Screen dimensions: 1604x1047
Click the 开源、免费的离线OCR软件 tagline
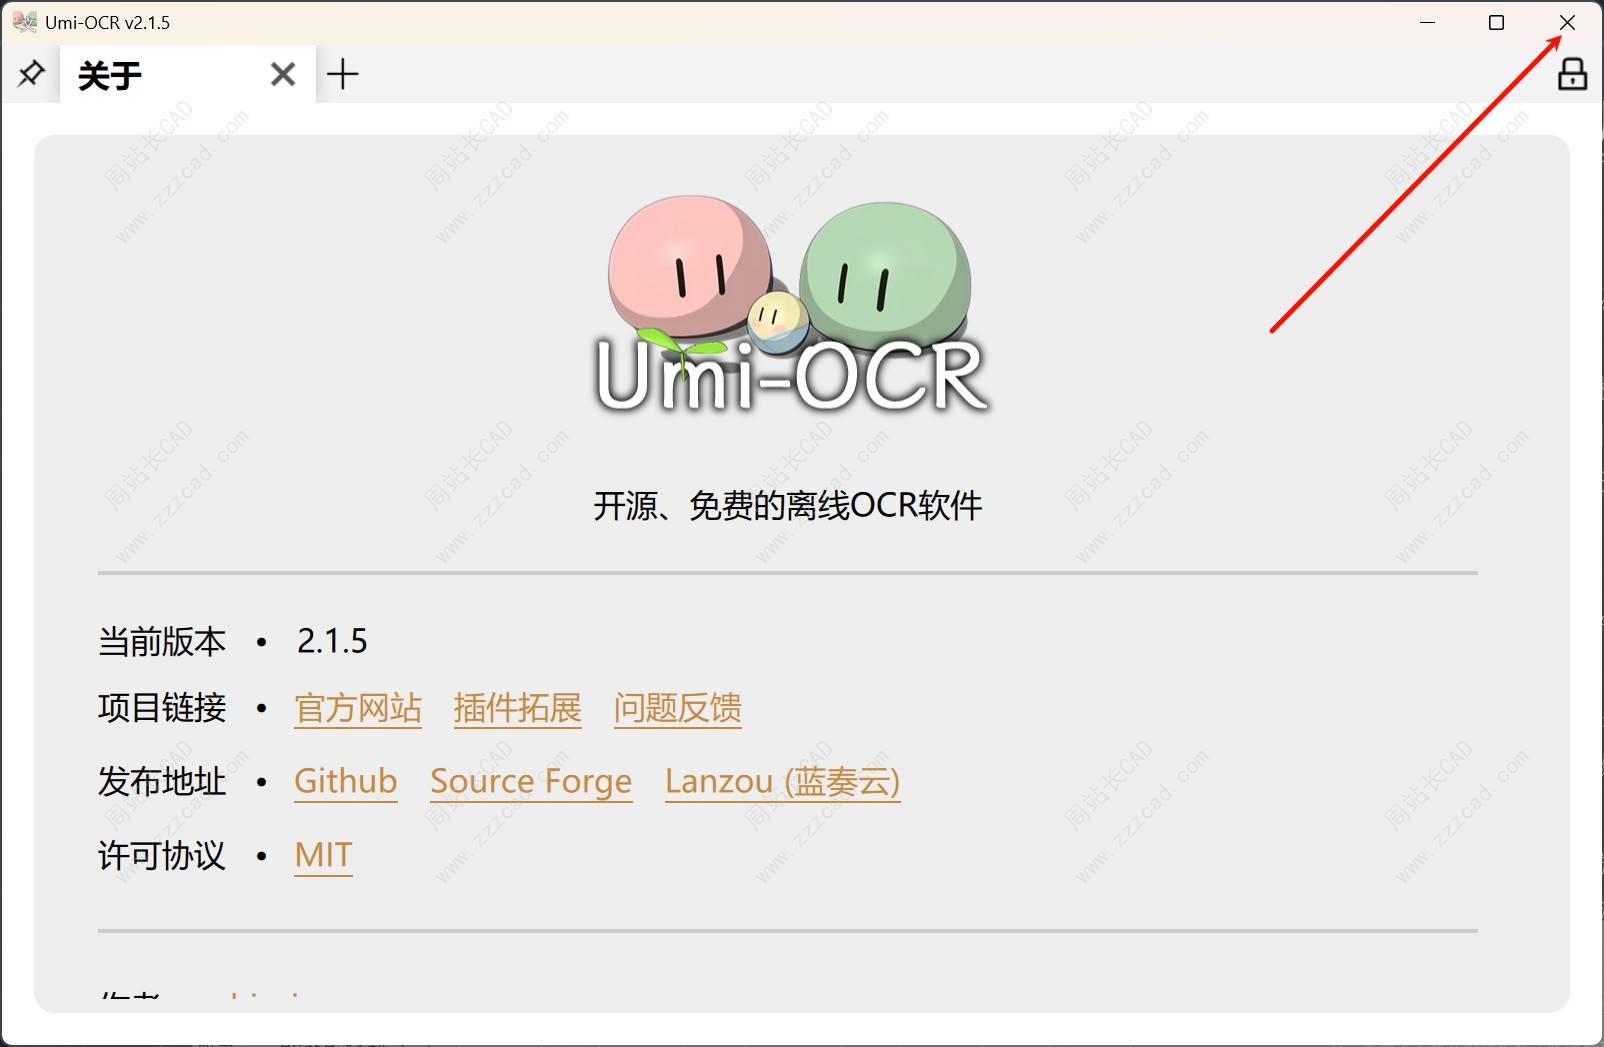[788, 506]
